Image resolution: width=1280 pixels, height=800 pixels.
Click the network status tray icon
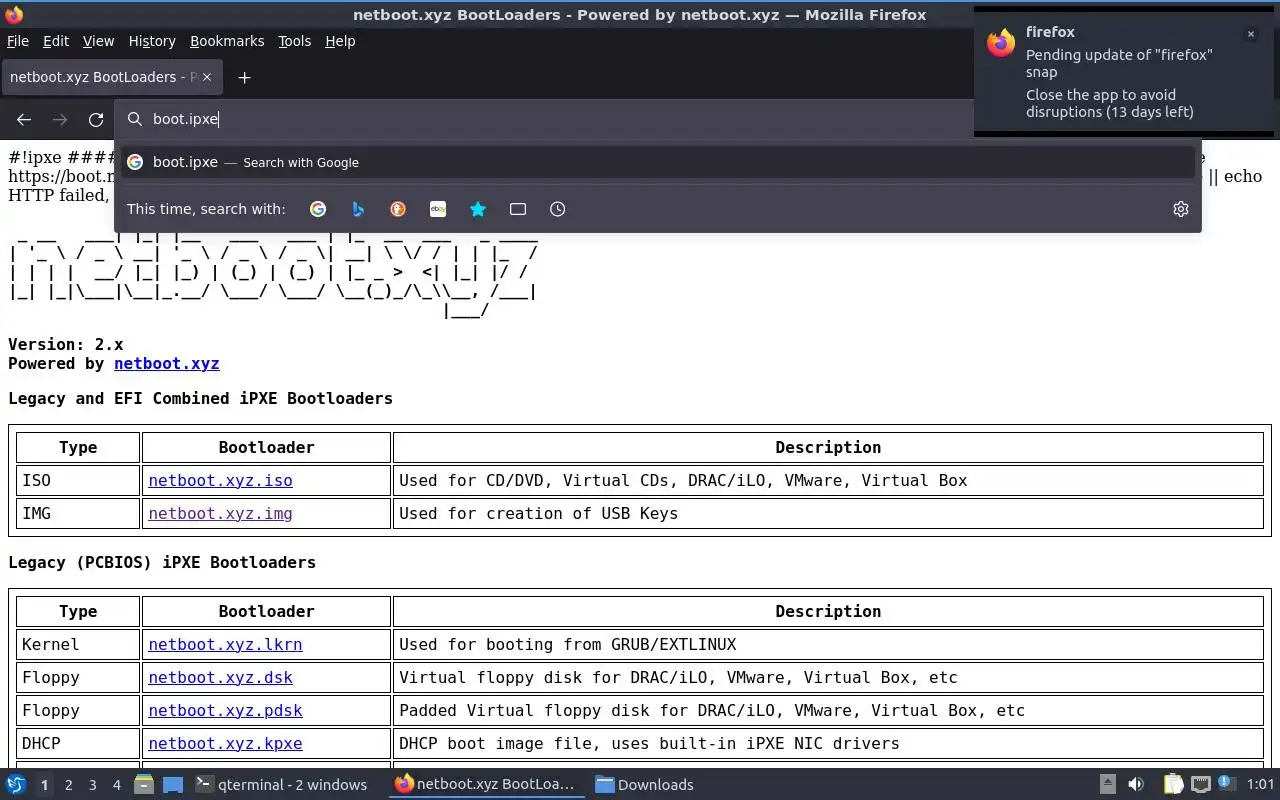(1201, 784)
